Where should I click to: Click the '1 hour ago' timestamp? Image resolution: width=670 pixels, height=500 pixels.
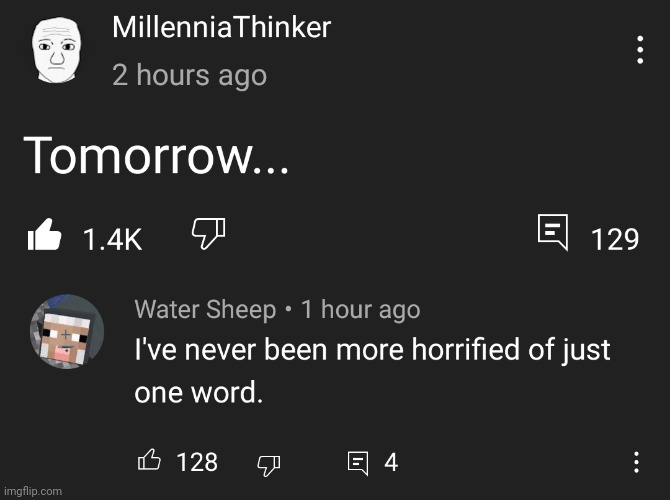coord(361,309)
